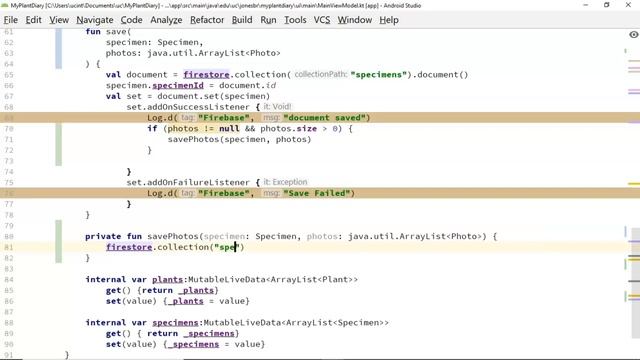This screenshot has height=360, width=640.
Task: Open the Code menu
Action: point(131,20)
